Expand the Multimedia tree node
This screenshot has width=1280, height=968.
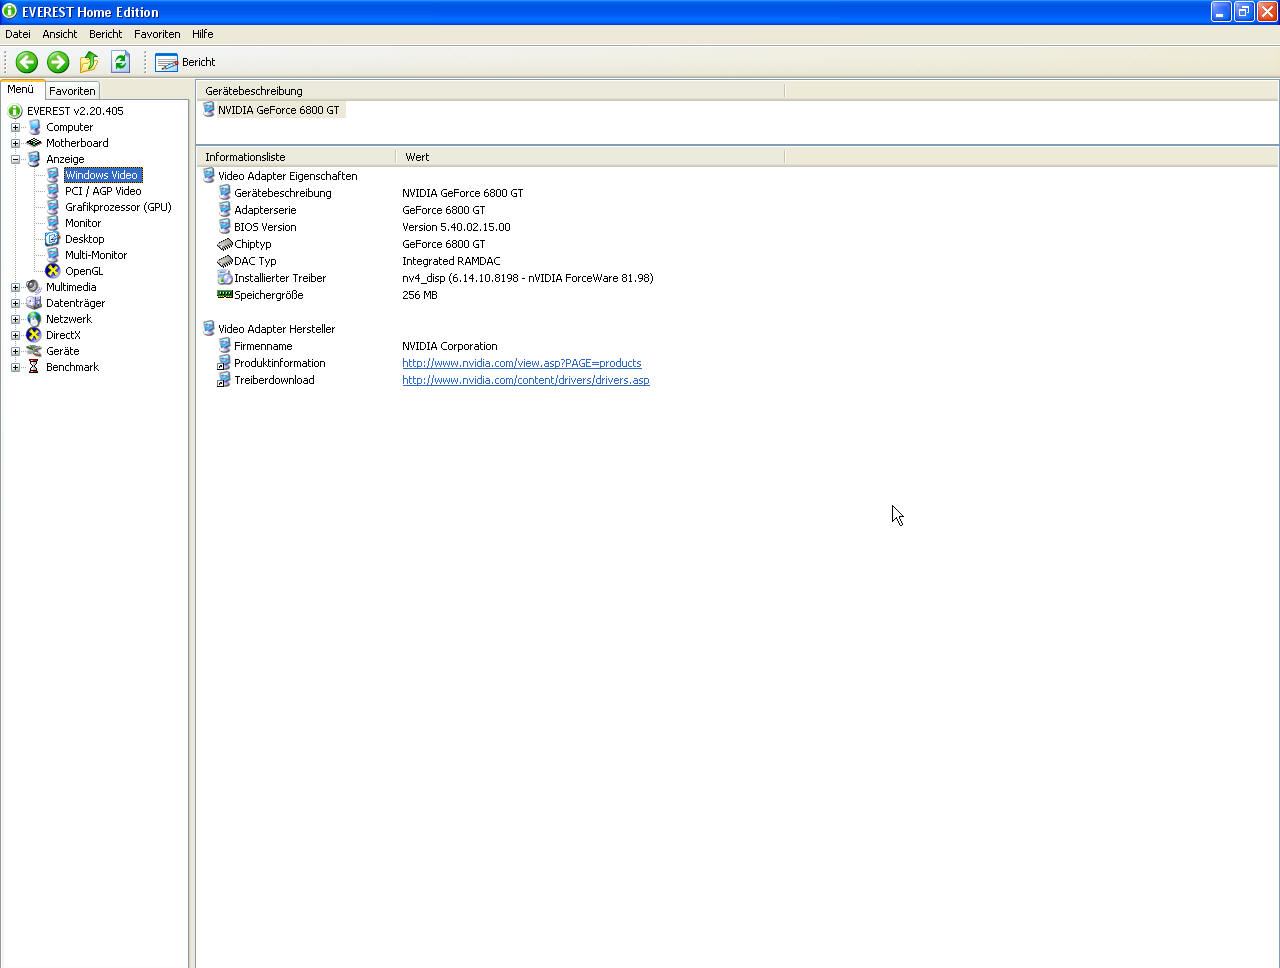15,287
